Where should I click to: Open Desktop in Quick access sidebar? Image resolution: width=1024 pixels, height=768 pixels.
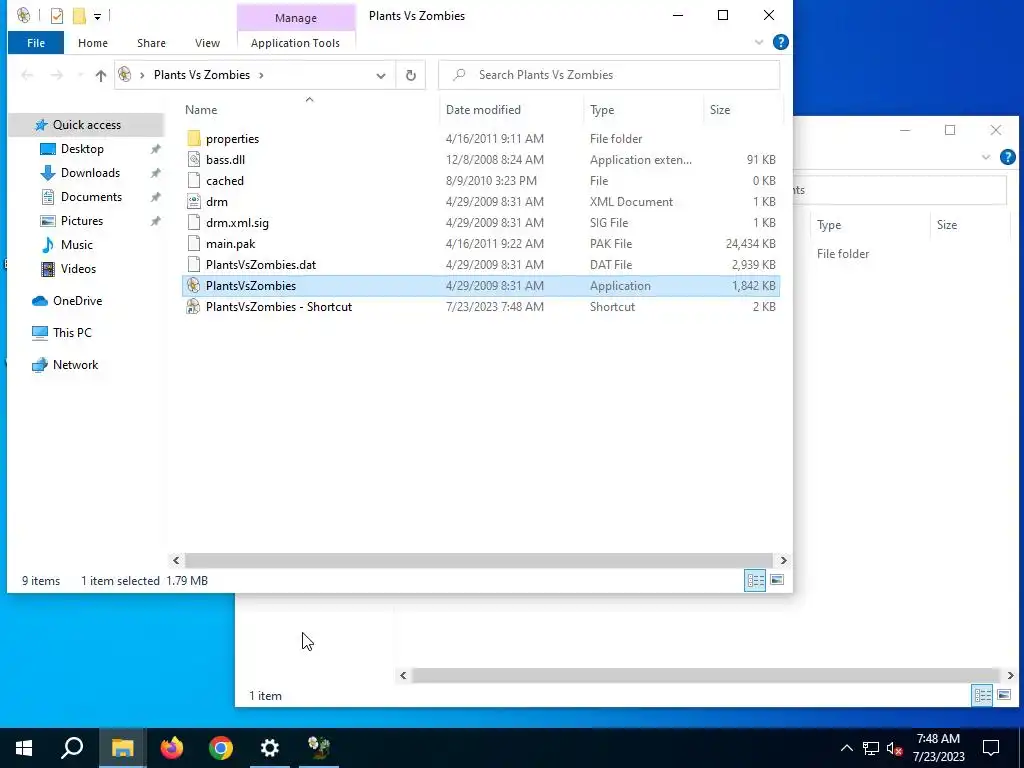82,149
